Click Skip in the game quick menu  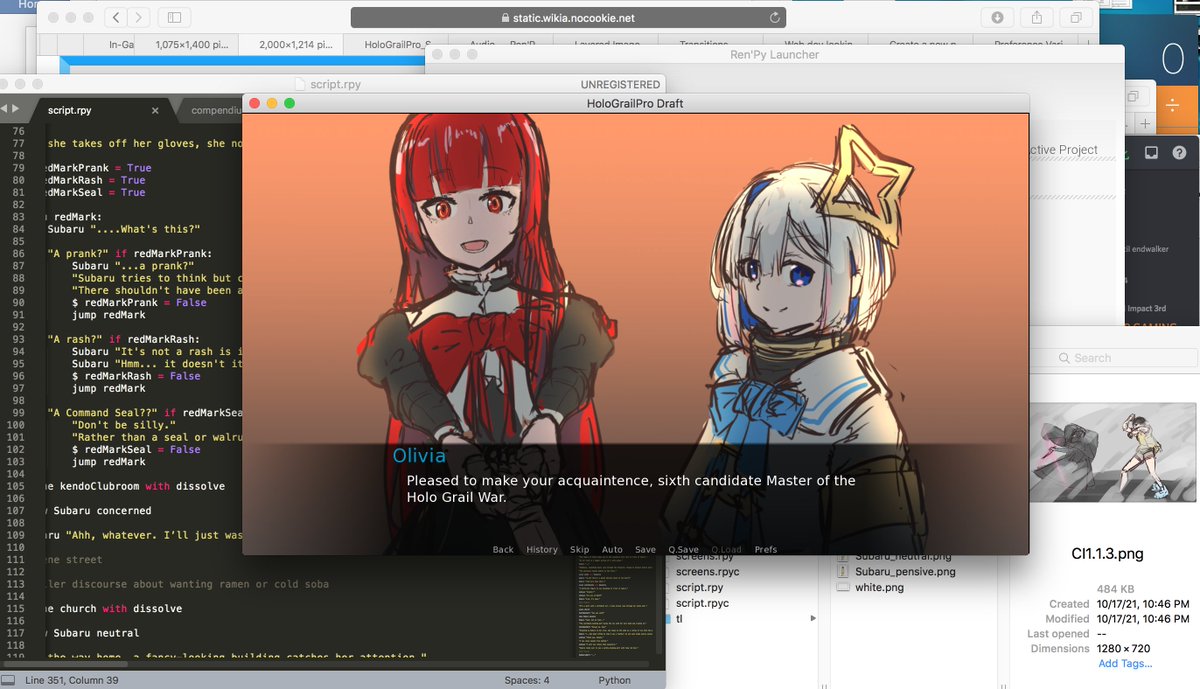coord(580,549)
